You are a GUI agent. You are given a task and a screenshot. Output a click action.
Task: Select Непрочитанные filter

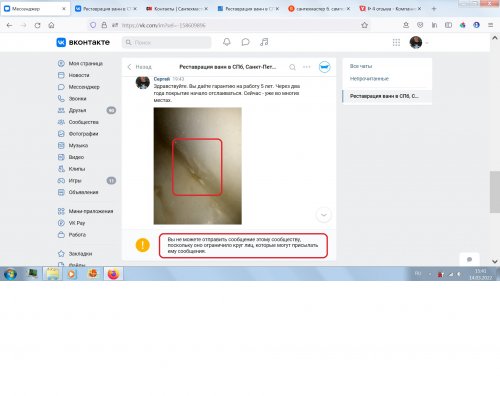point(369,79)
